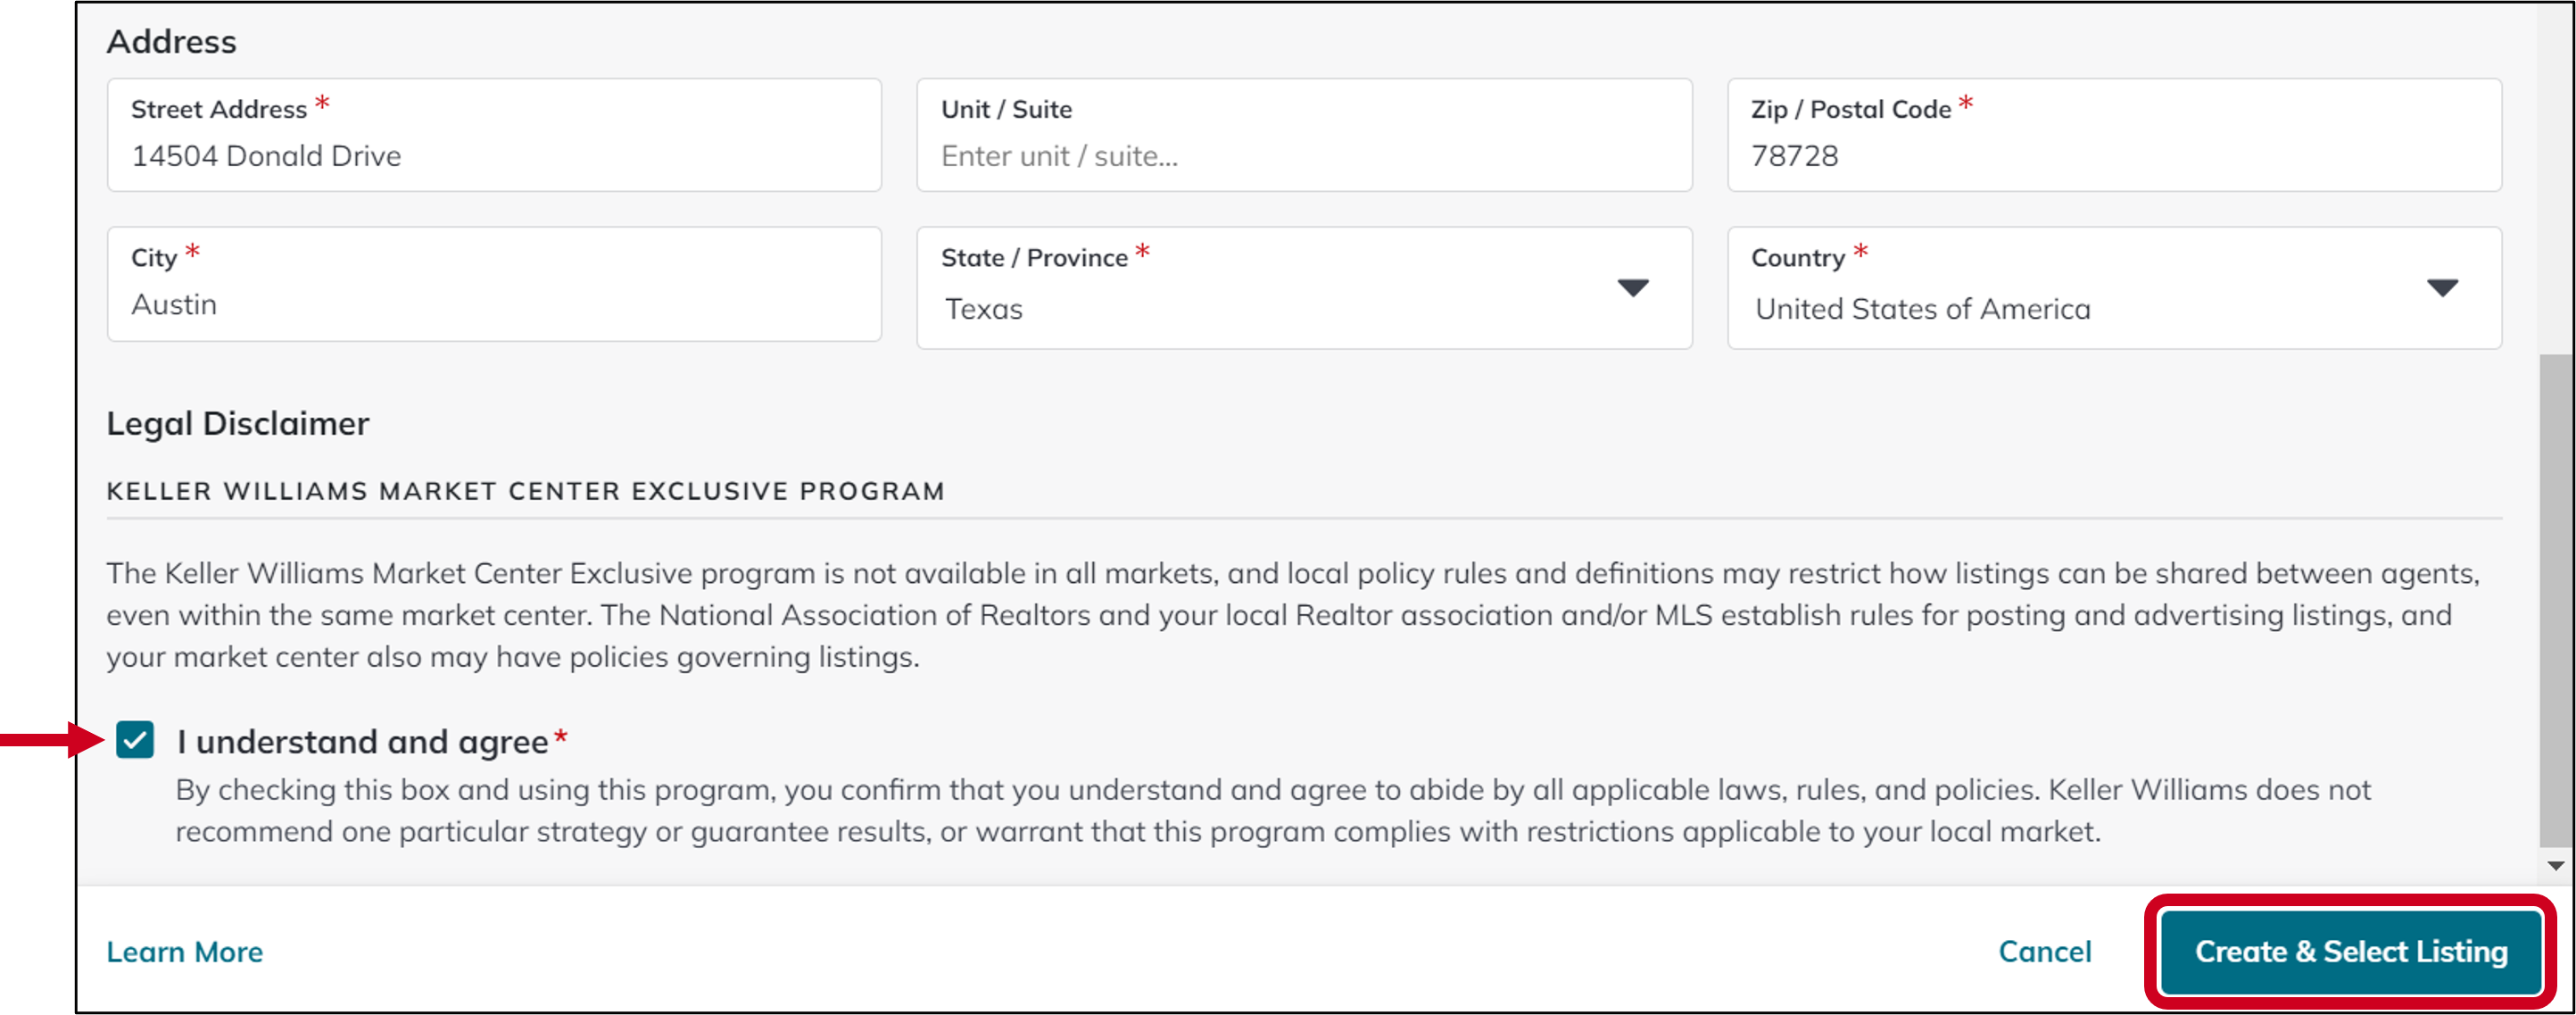Image resolution: width=2576 pixels, height=1015 pixels.
Task: Click the State/Province dropdown chevron icon
Action: [x=1632, y=288]
